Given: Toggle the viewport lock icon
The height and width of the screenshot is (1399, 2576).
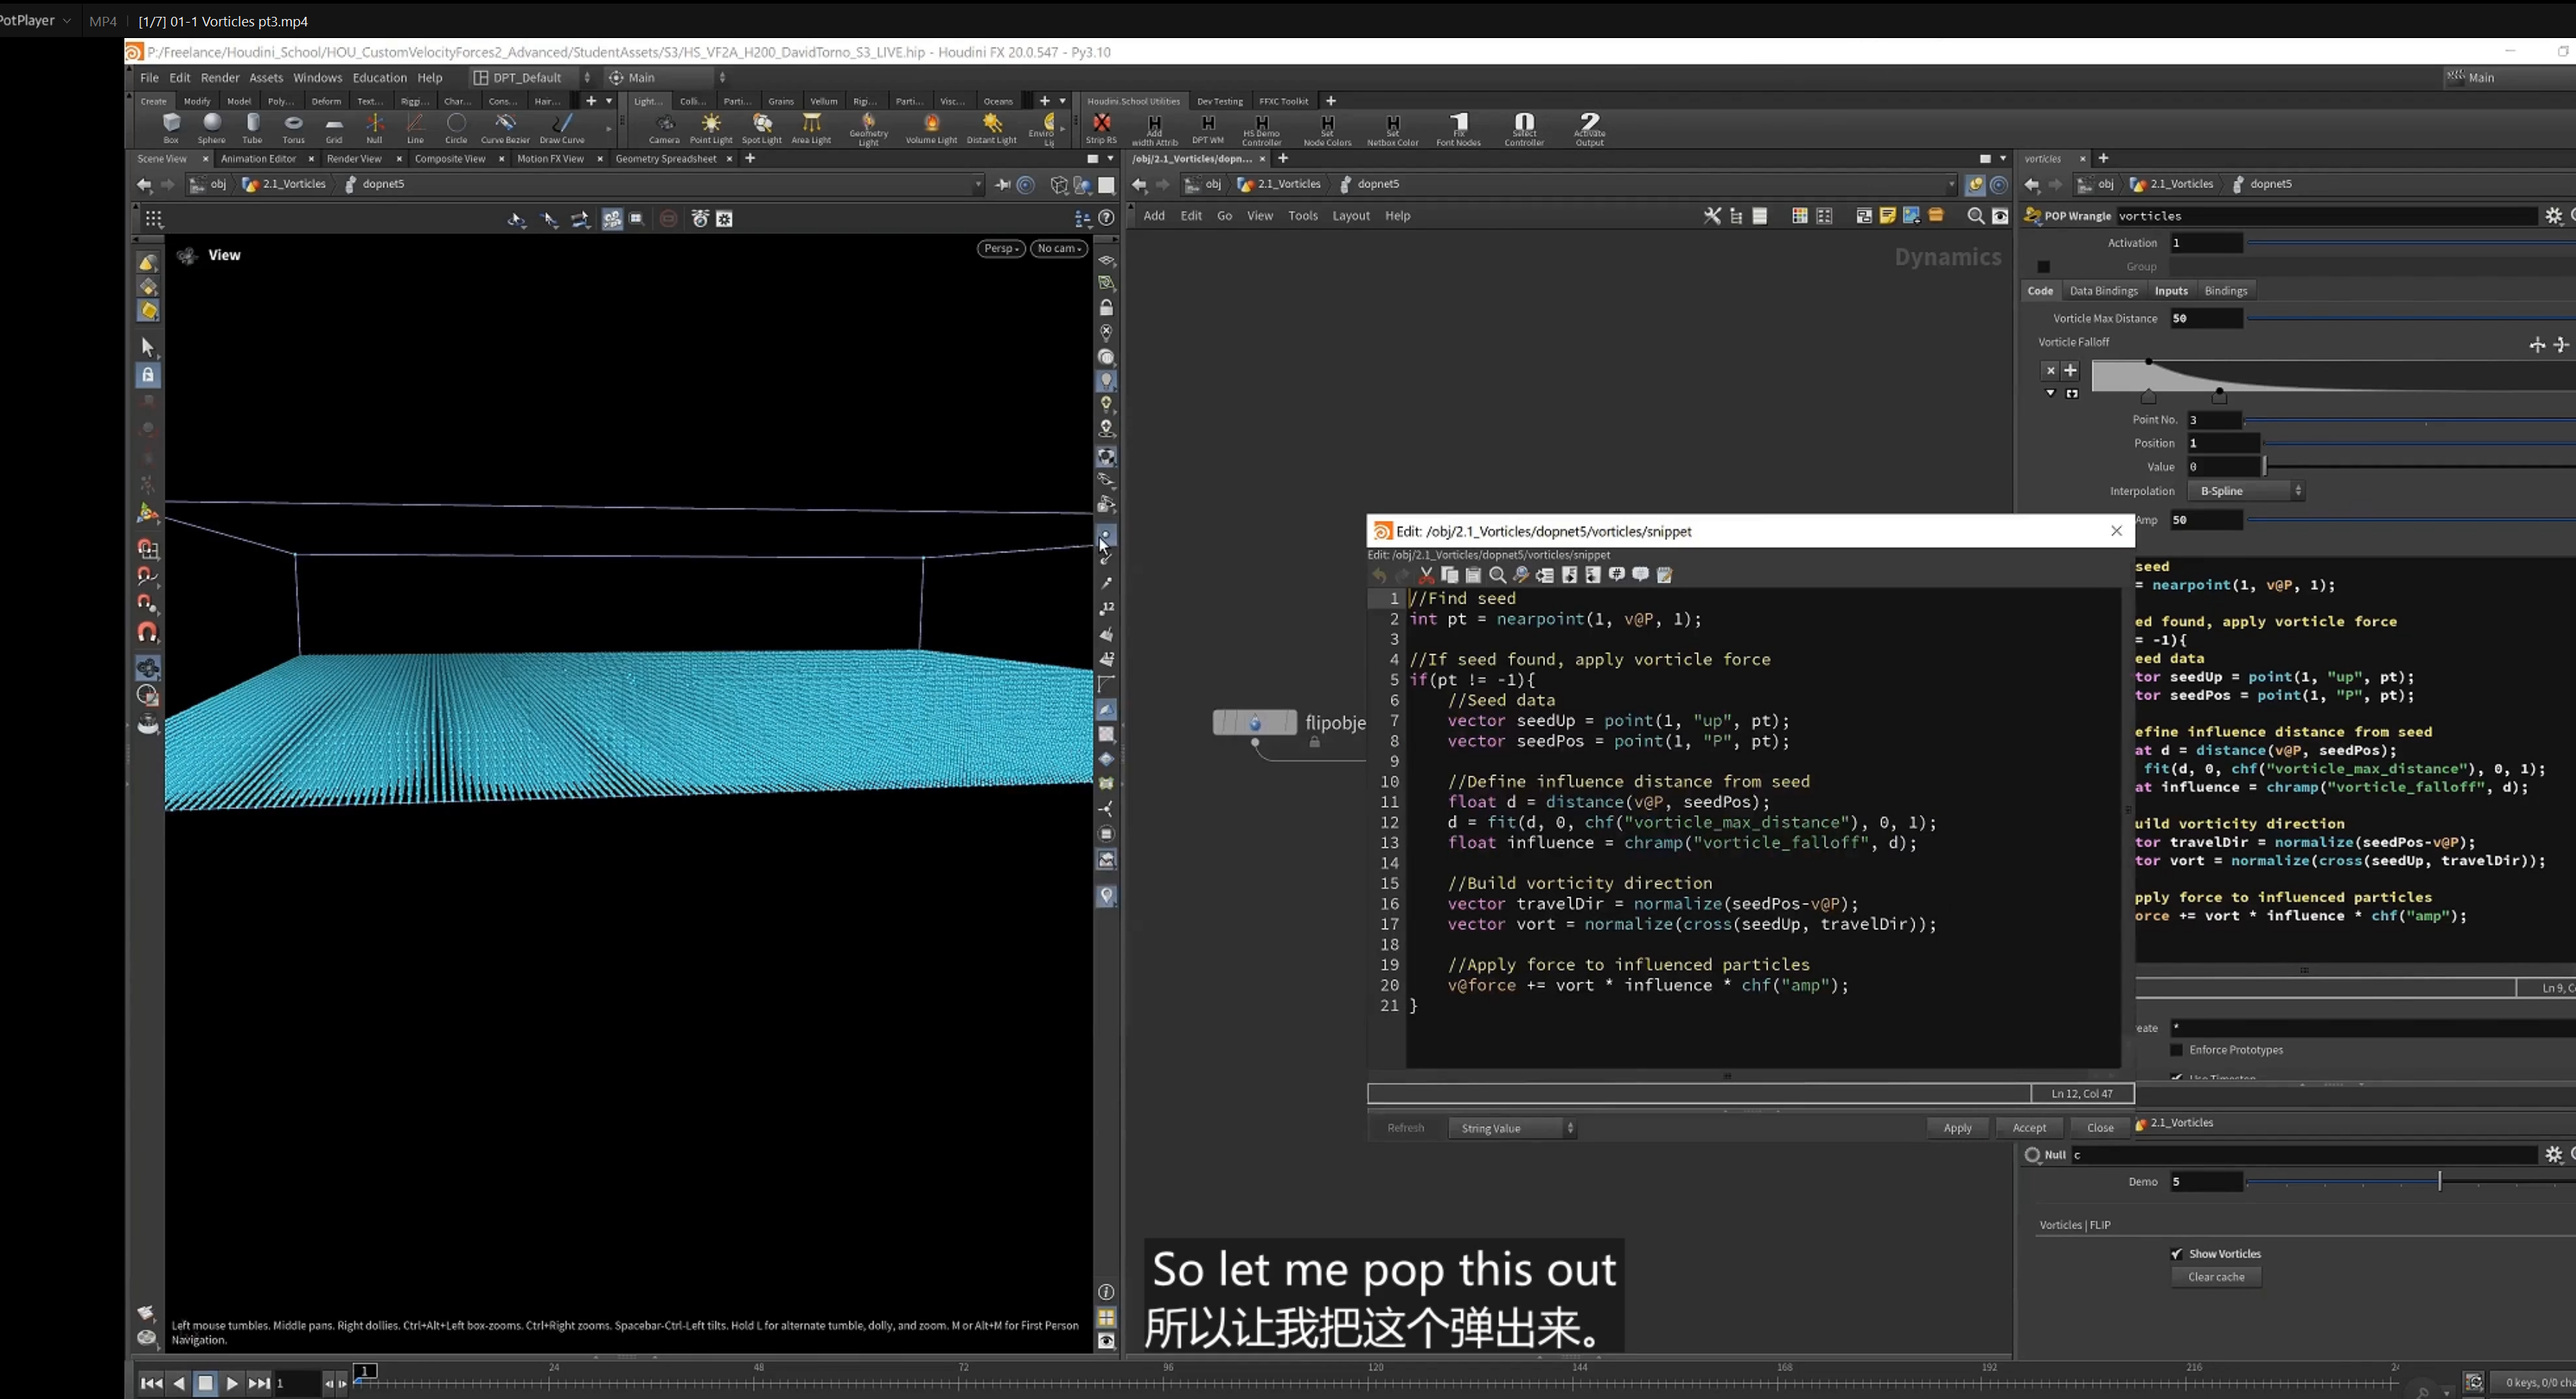Looking at the screenshot, I should (x=148, y=375).
